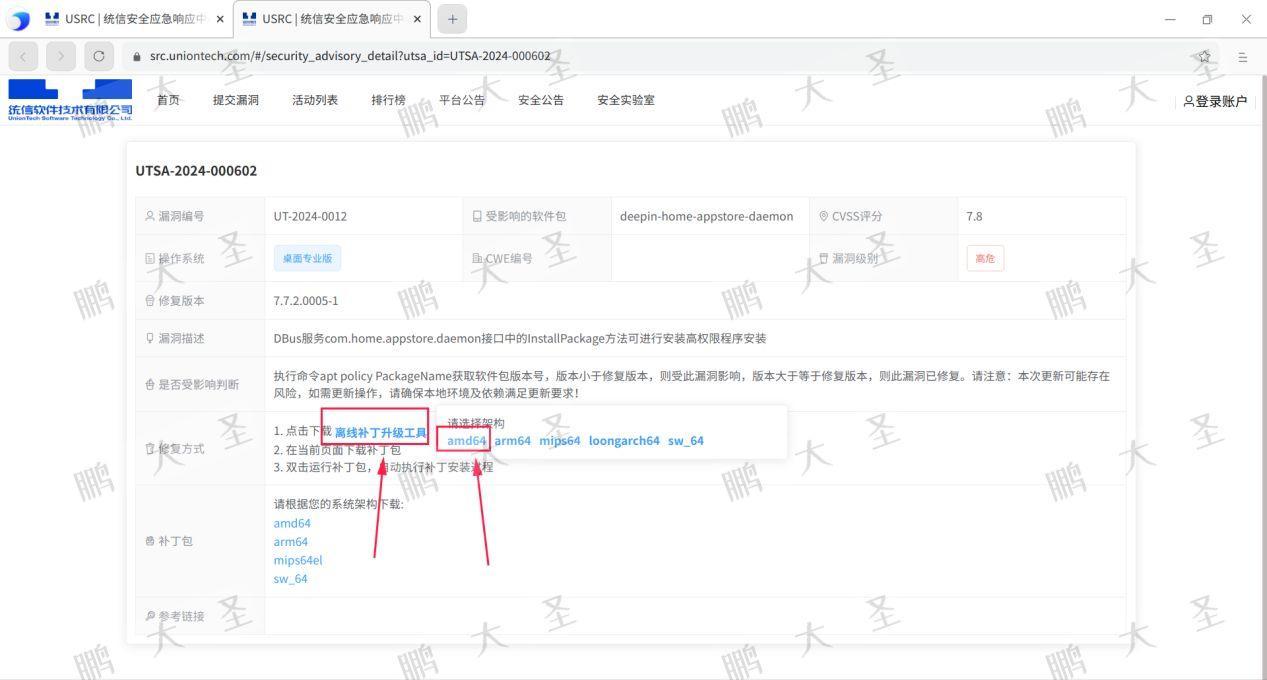Click the UT-2024-0012 vulnerability number
Screen dimensions: 1267x680
point(310,216)
